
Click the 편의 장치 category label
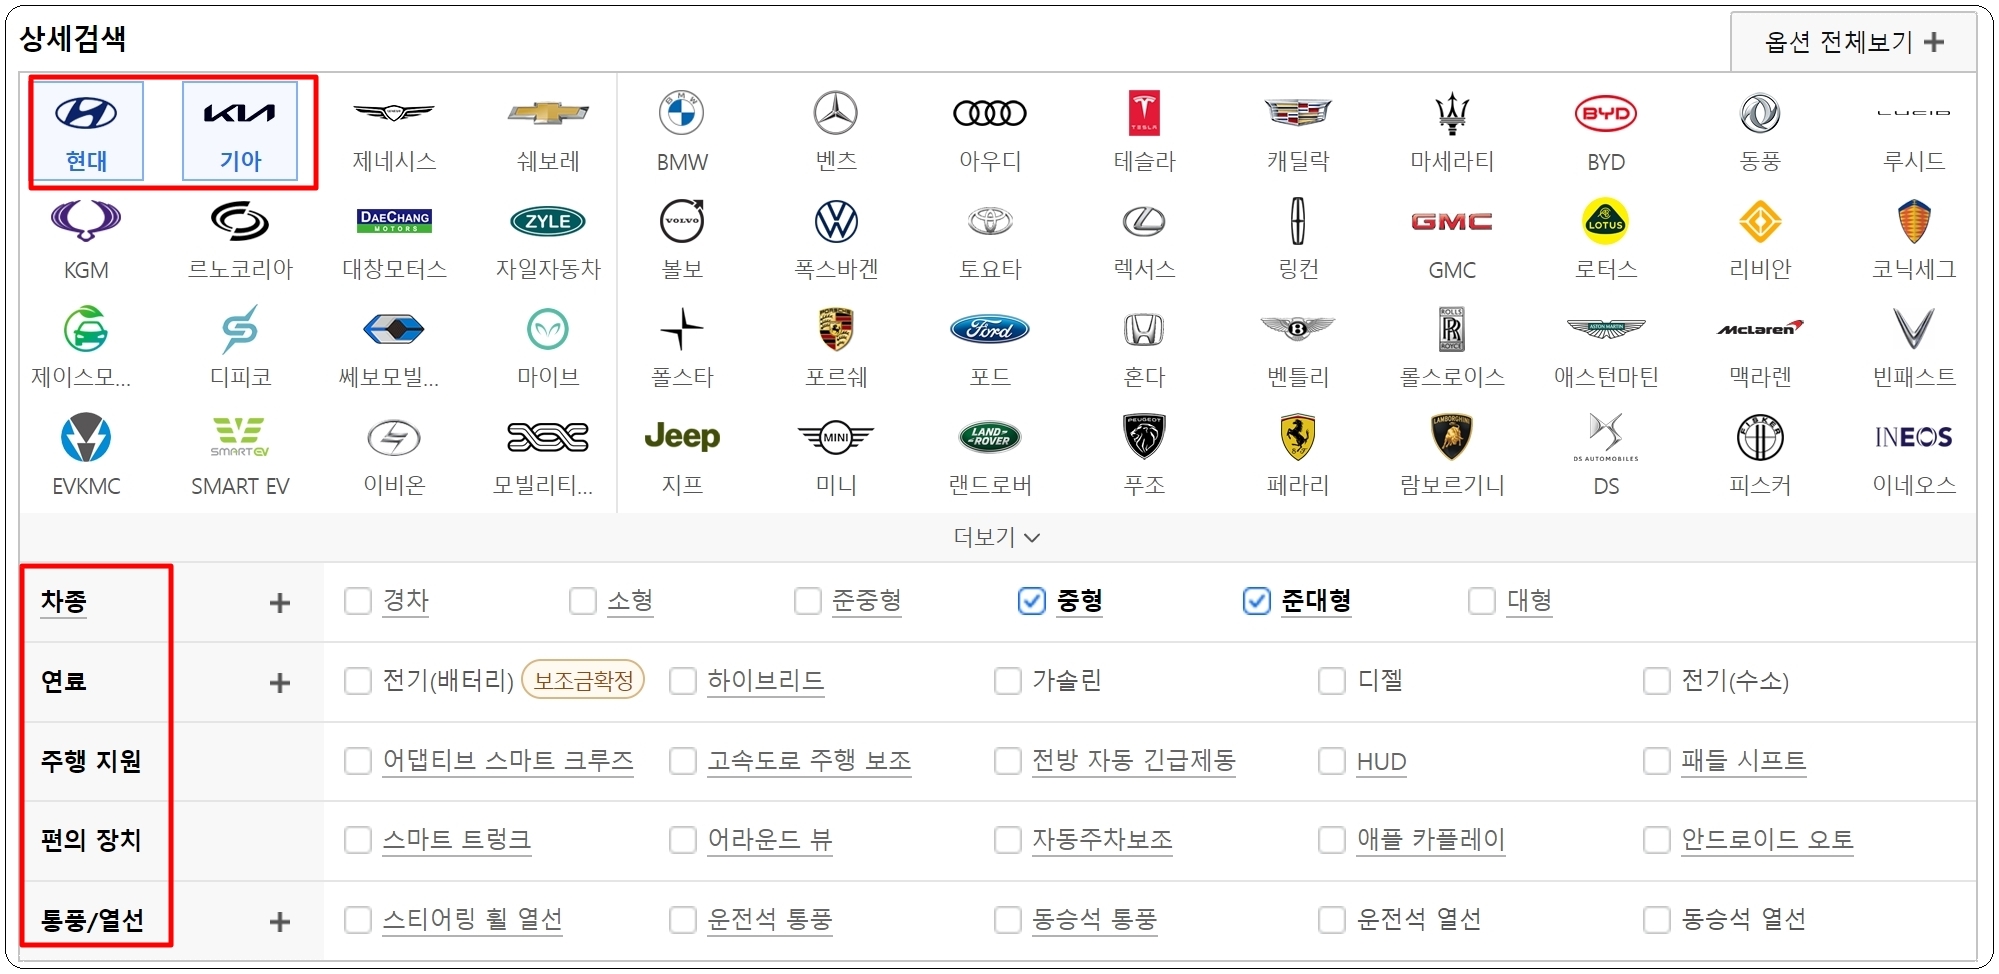coord(90,840)
